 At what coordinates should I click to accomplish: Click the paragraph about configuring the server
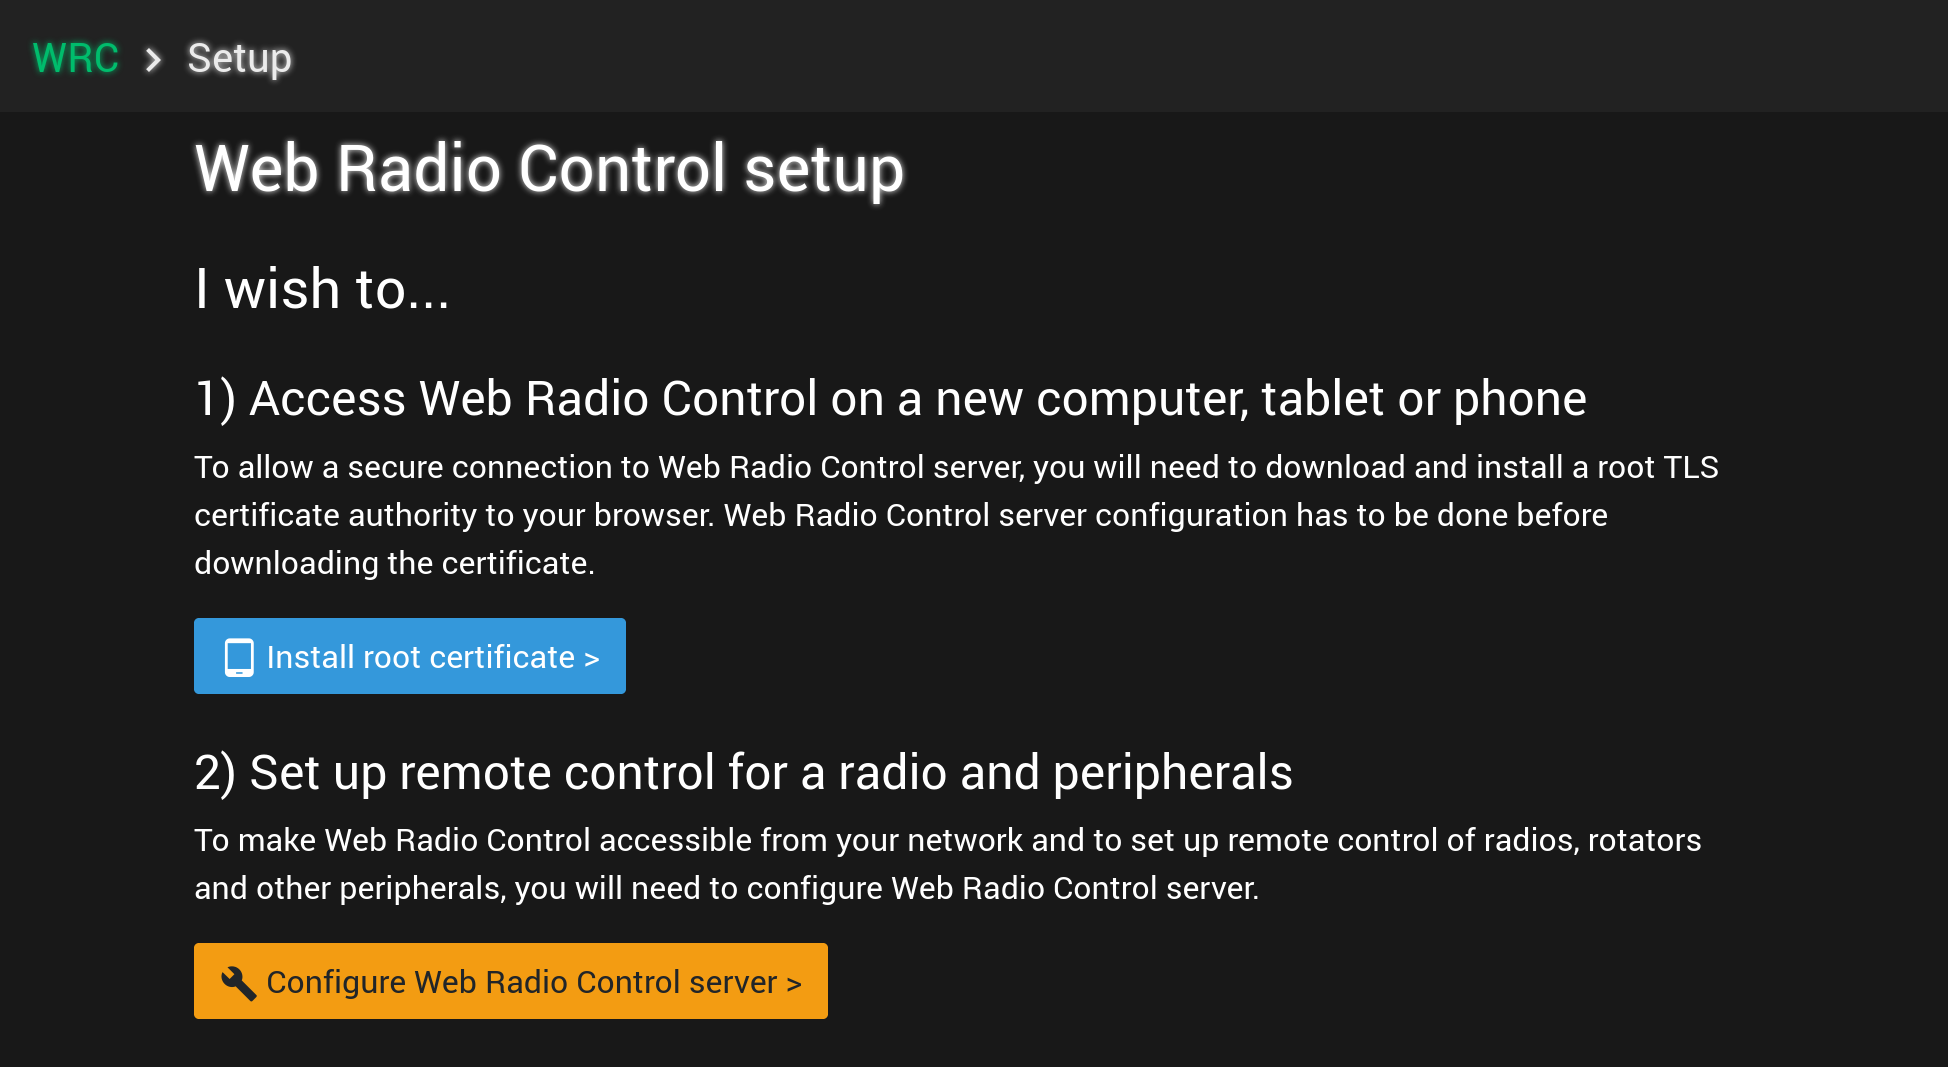947,864
